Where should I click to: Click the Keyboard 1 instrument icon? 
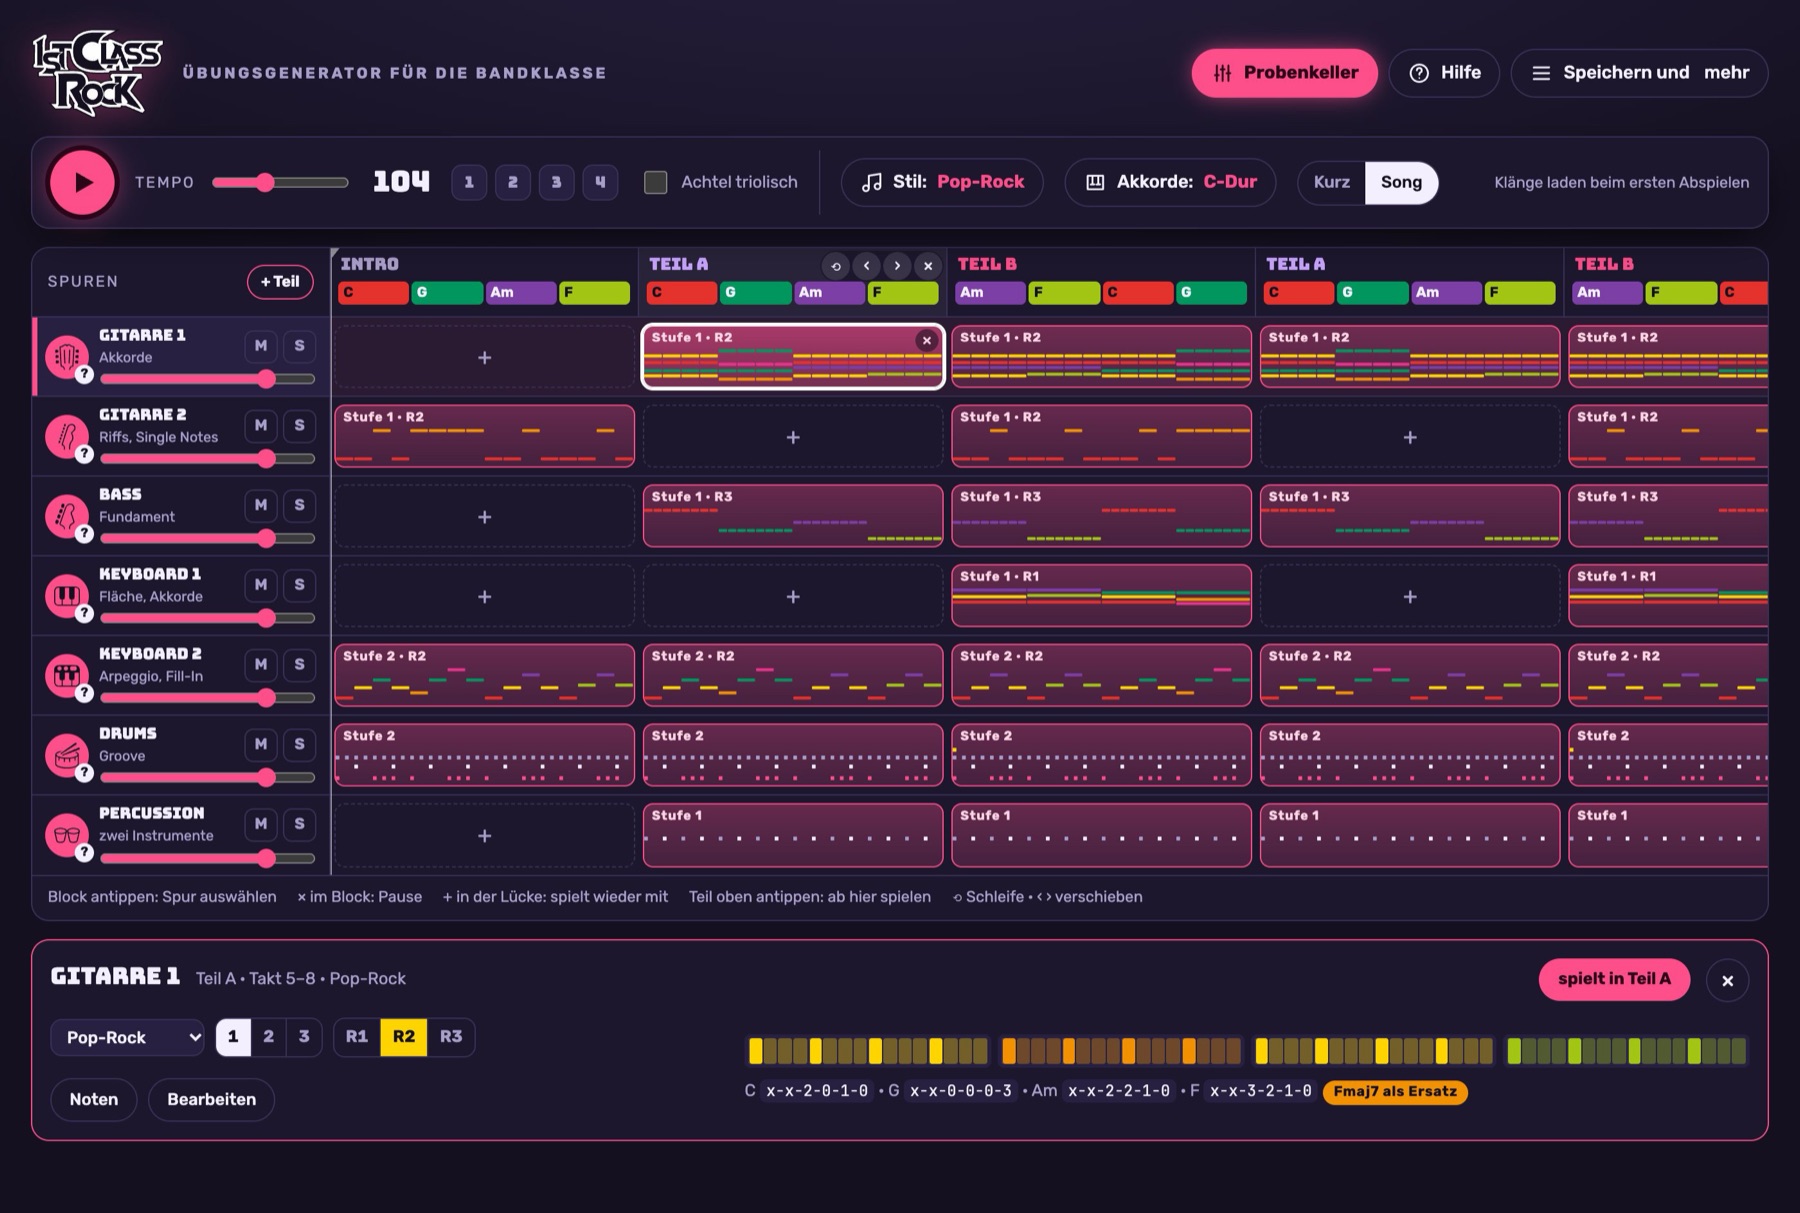(67, 596)
